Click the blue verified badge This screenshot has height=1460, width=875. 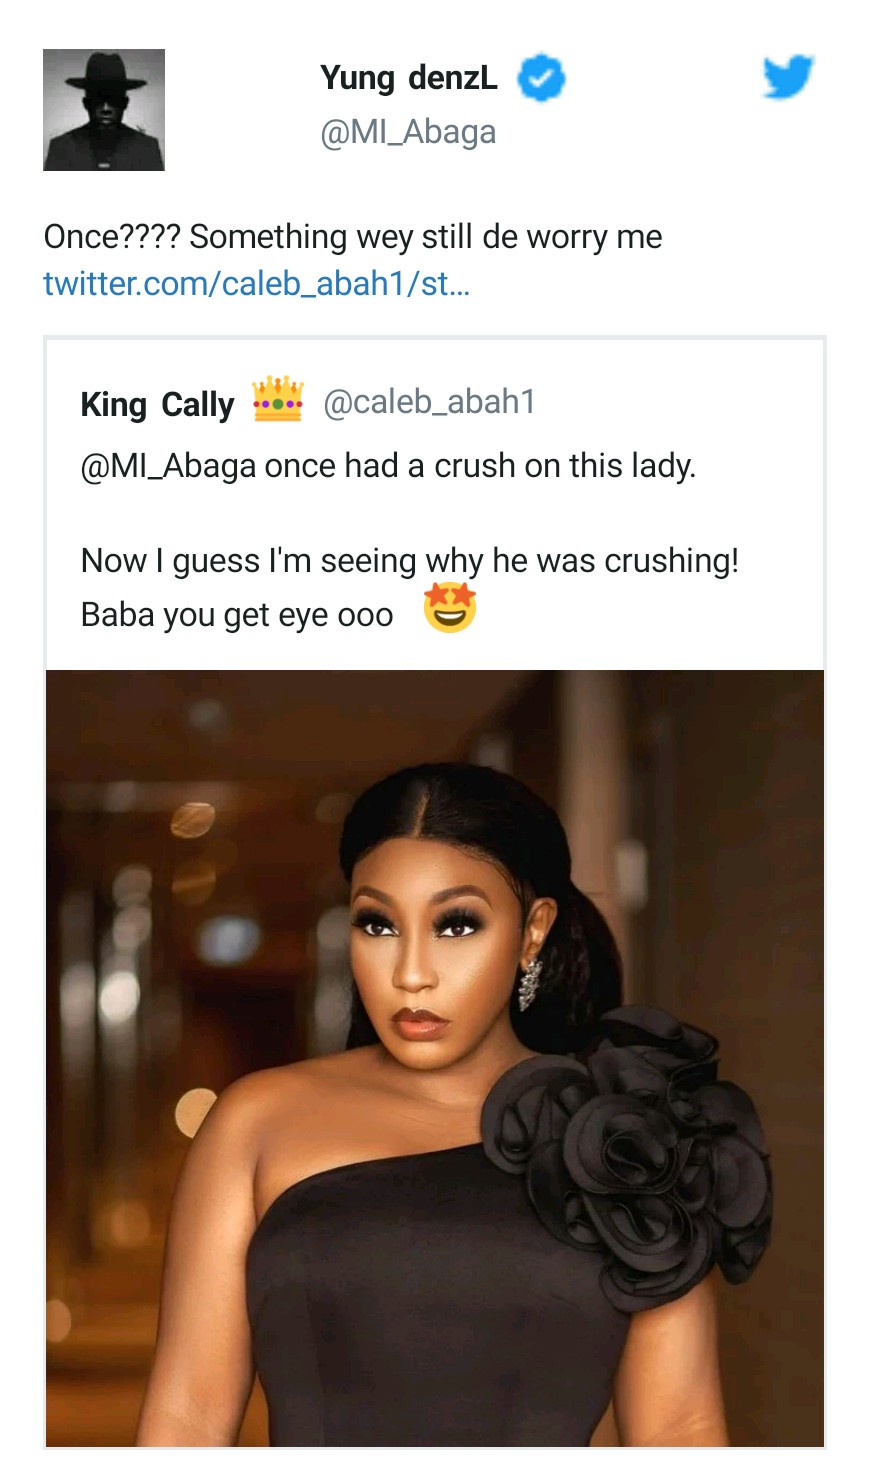click(x=541, y=78)
